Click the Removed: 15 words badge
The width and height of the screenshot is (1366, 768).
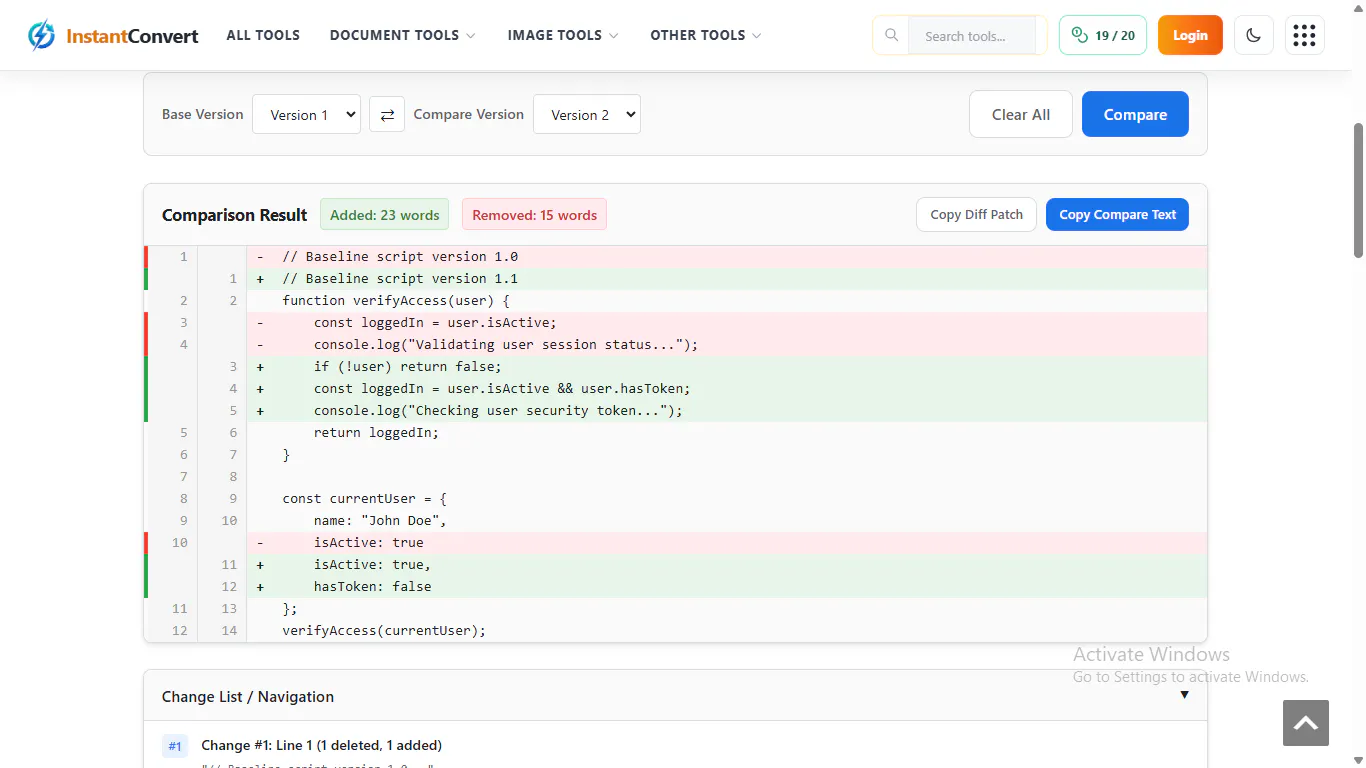tap(534, 215)
